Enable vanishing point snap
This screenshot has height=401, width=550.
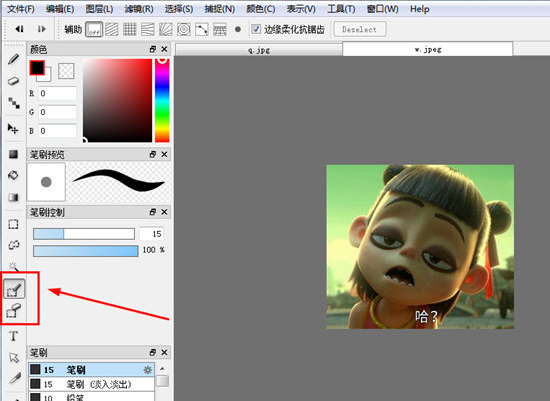148,29
